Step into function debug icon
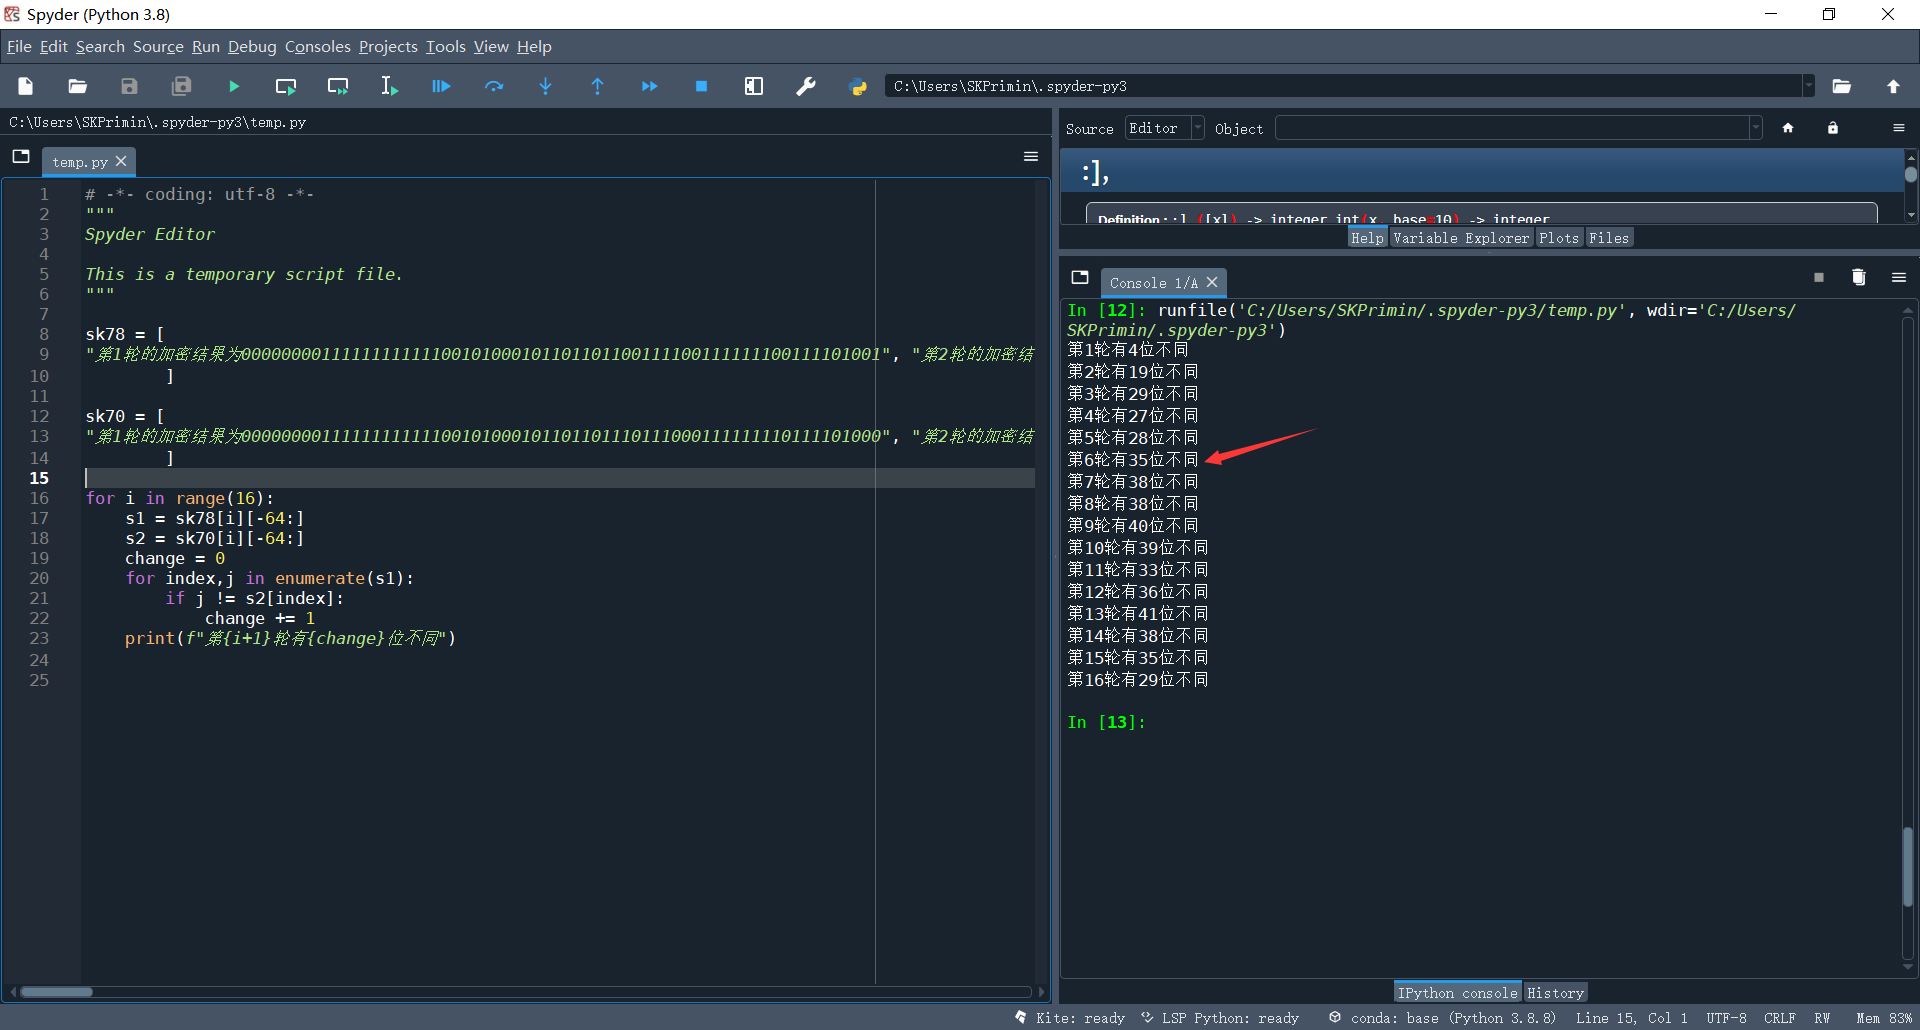1920x1030 pixels. tap(546, 86)
